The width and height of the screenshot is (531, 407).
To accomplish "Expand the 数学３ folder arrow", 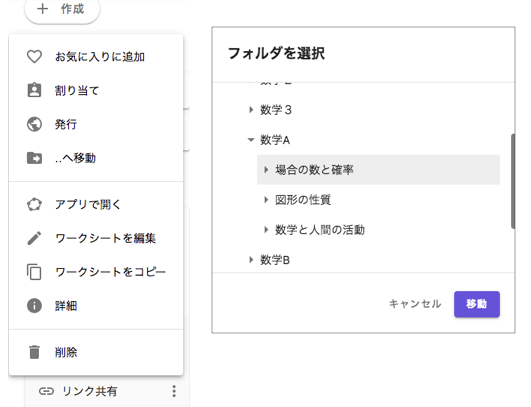I will [251, 110].
